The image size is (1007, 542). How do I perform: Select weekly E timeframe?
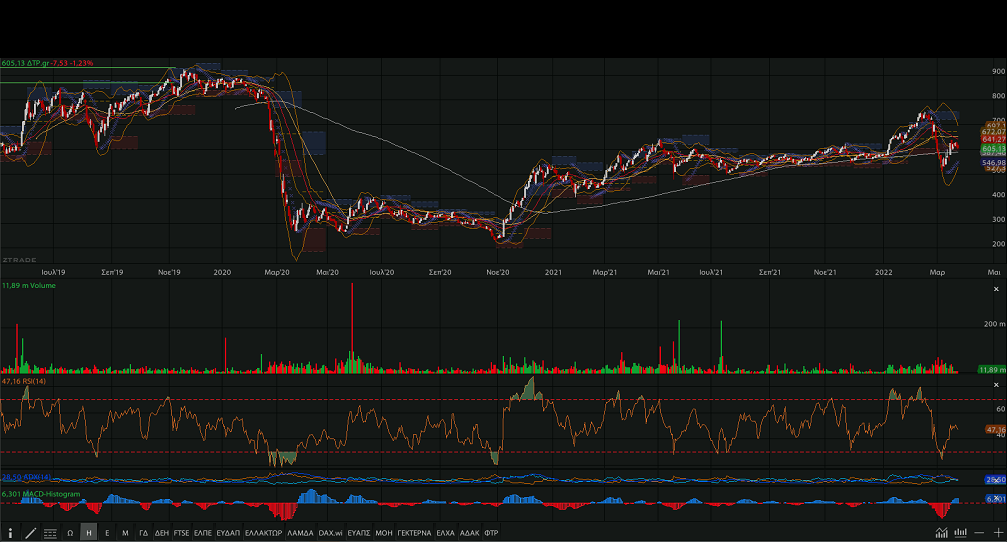tap(107, 532)
